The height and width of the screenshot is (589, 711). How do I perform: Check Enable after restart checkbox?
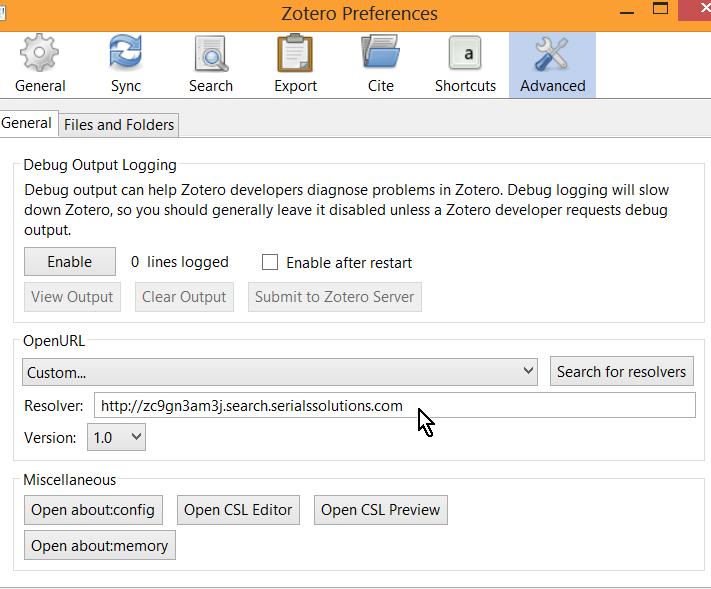[270, 262]
